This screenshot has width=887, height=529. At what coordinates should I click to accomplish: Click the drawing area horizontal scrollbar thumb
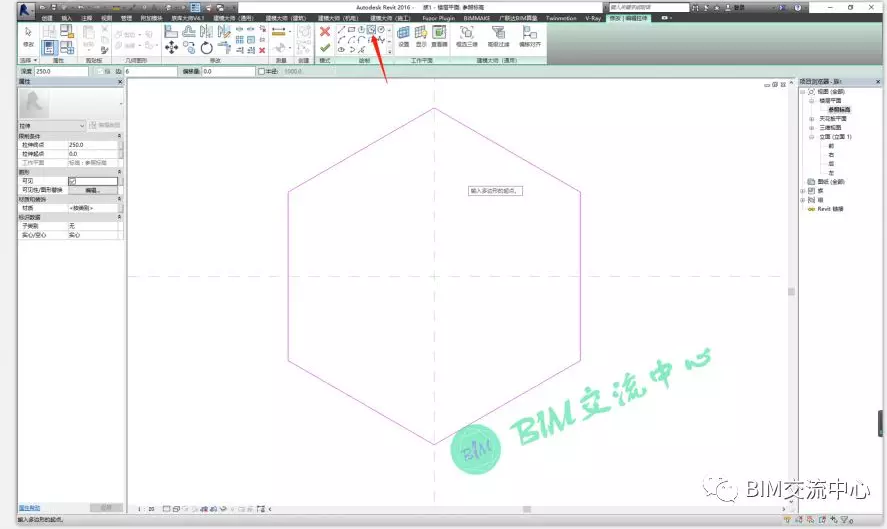(x=527, y=509)
